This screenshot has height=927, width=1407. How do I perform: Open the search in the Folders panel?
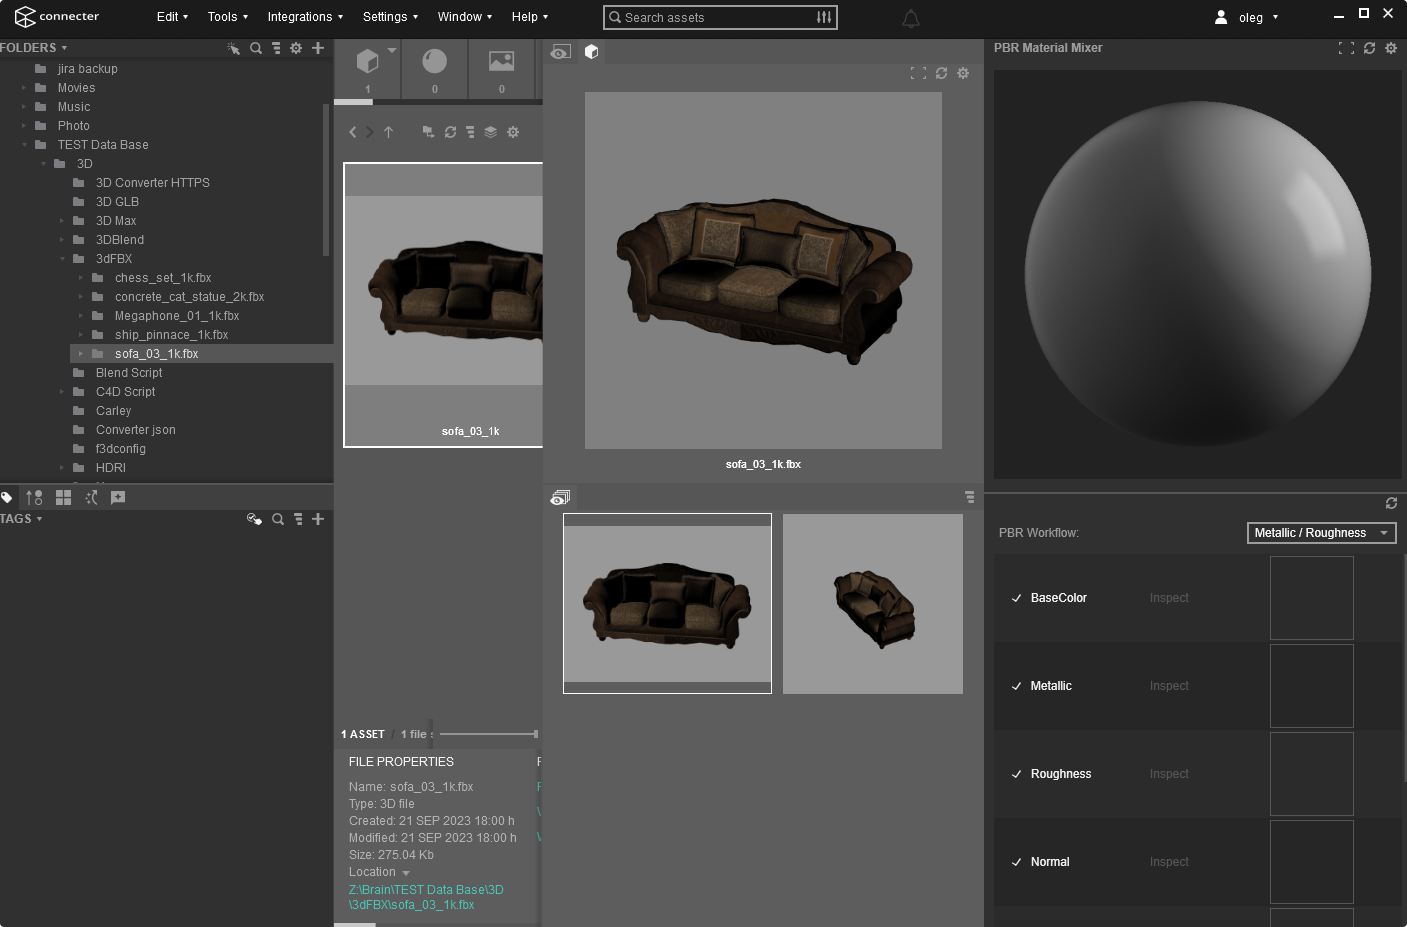(256, 47)
